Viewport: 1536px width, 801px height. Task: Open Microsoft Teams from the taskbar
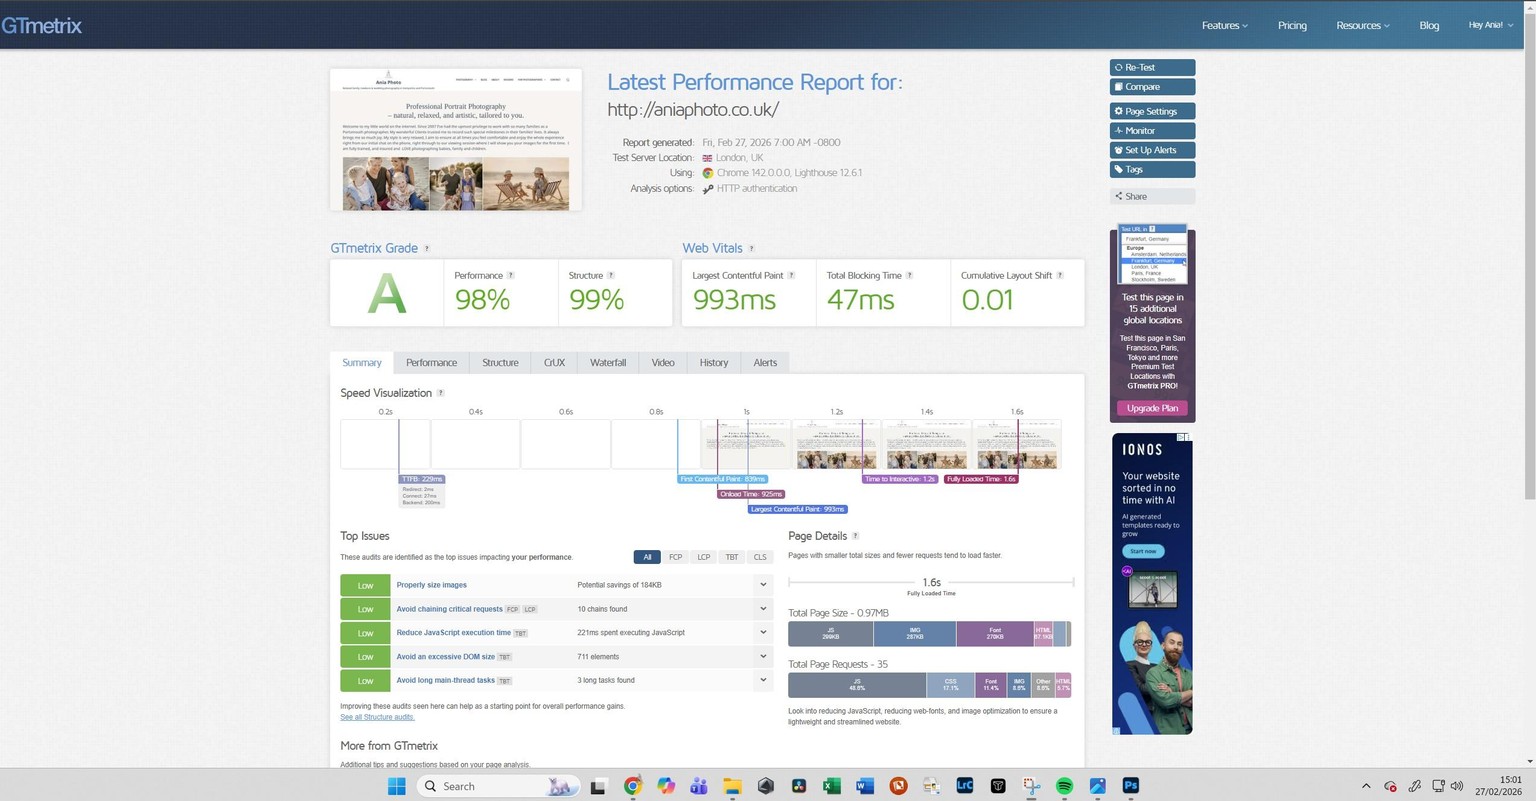699,786
